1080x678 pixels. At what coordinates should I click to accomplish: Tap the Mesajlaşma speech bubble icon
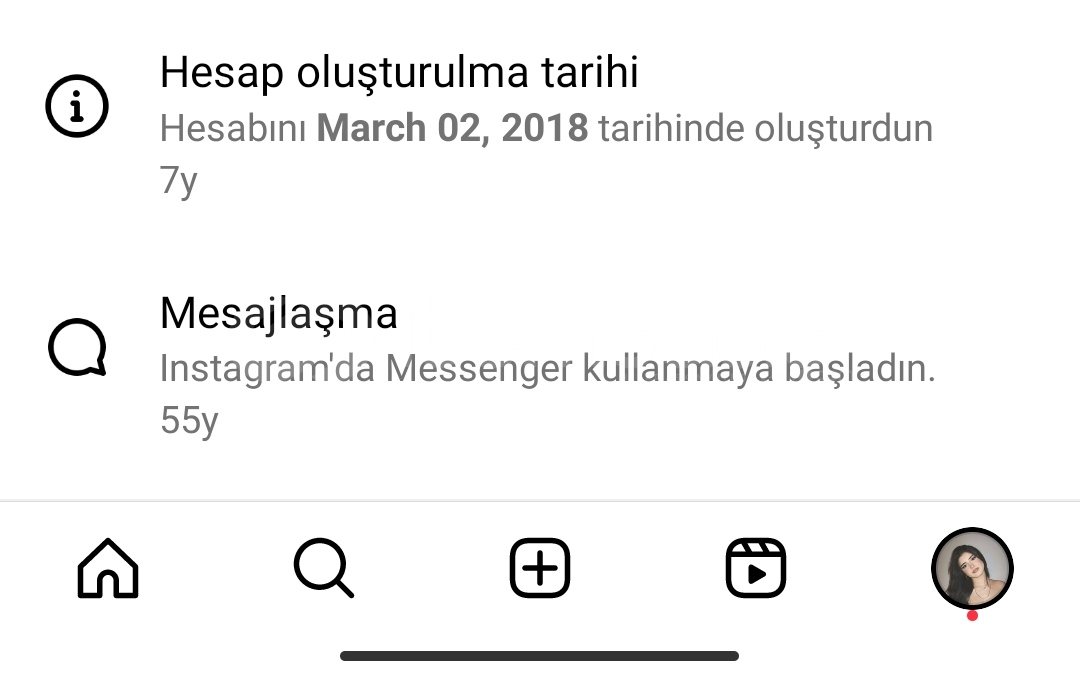pos(77,347)
